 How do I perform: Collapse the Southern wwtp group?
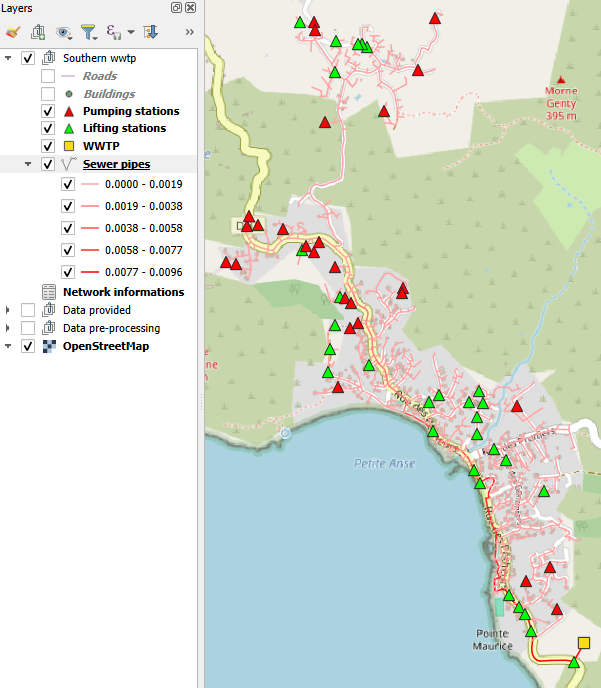[x=9, y=59]
